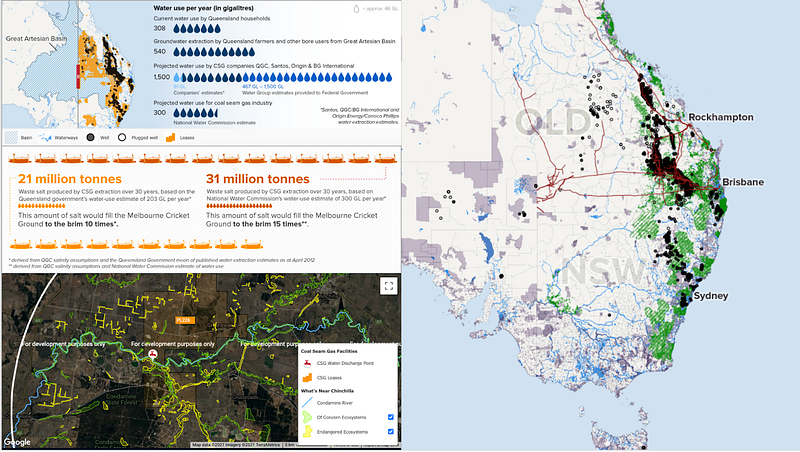This screenshot has width=800, height=452.
Task: Click the Condamine River blue line legend icon
Action: tap(307, 403)
